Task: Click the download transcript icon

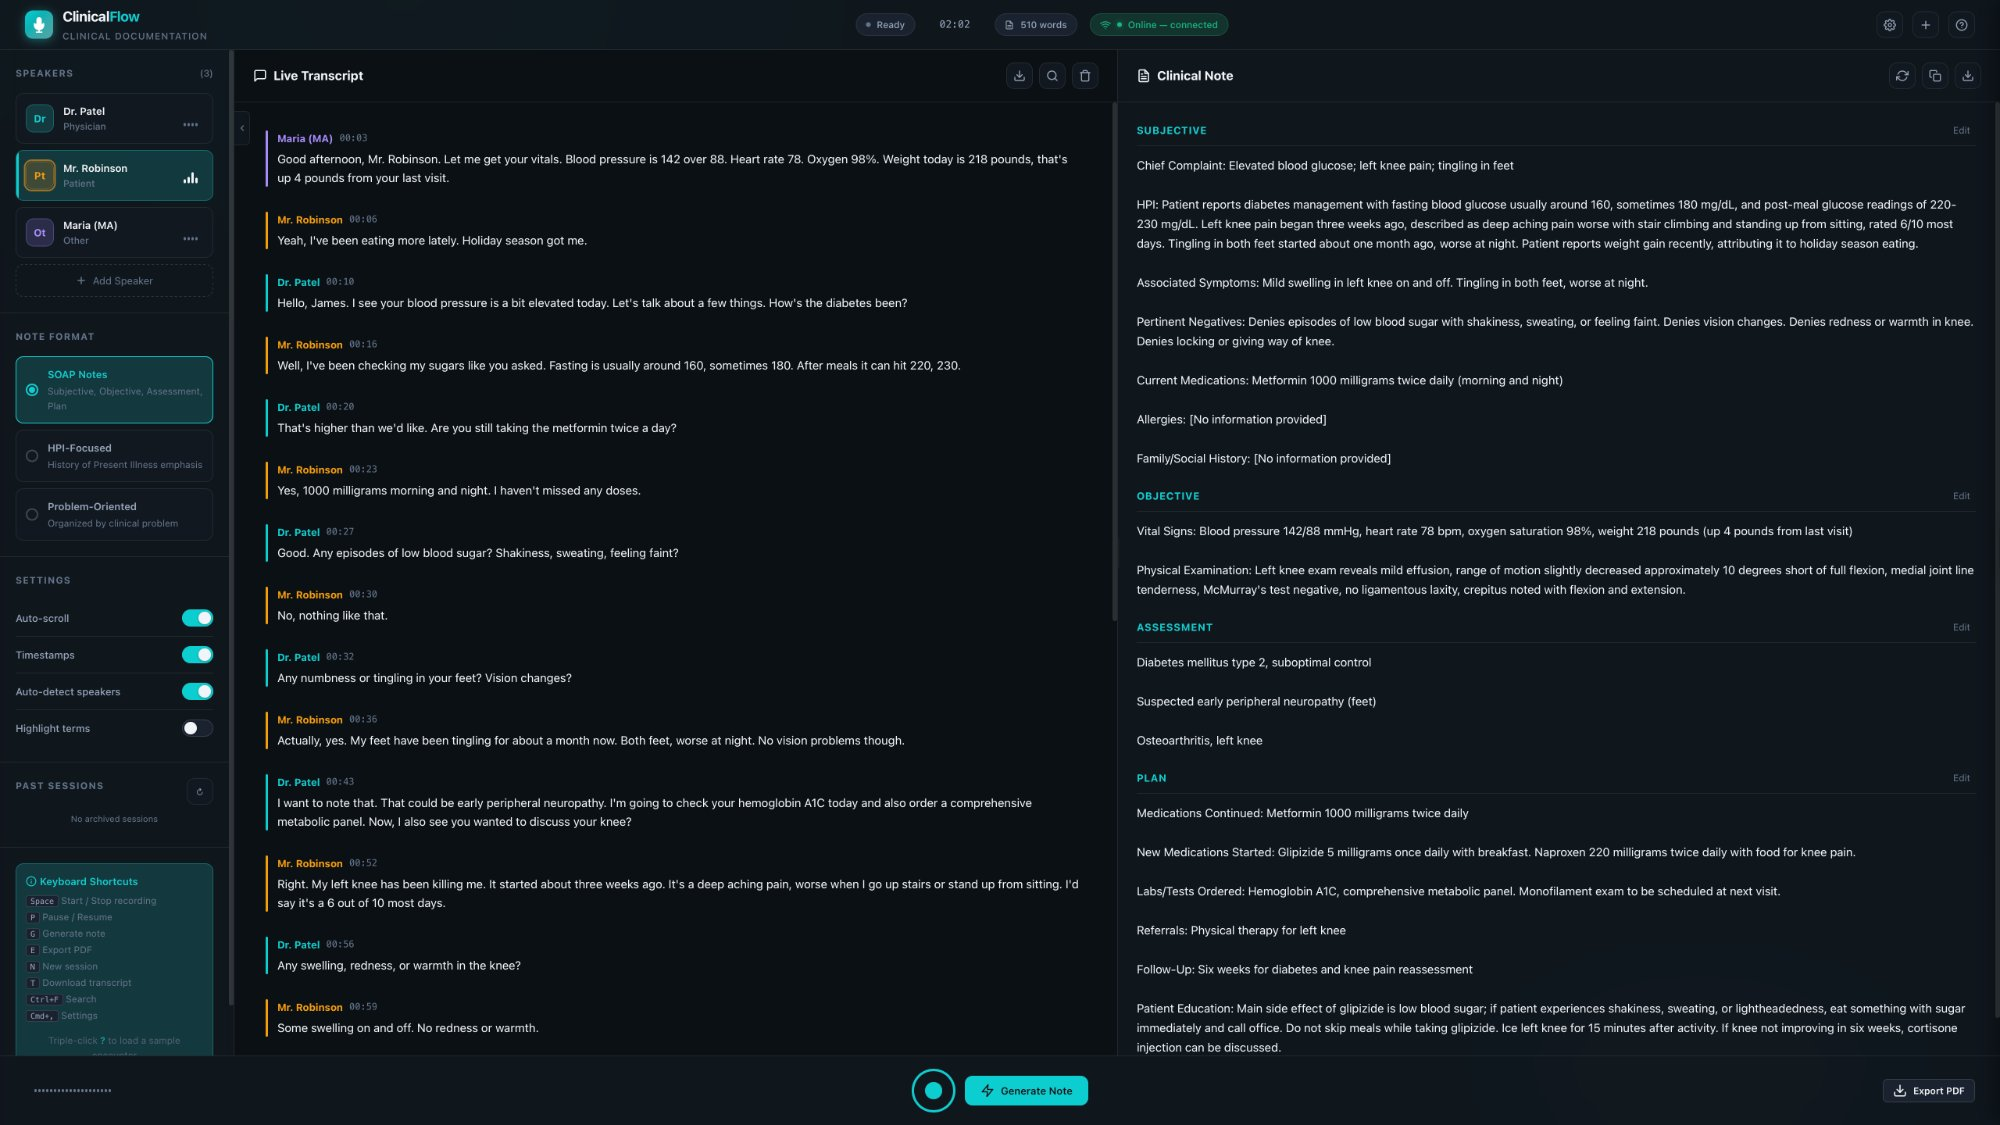Action: coord(1019,75)
